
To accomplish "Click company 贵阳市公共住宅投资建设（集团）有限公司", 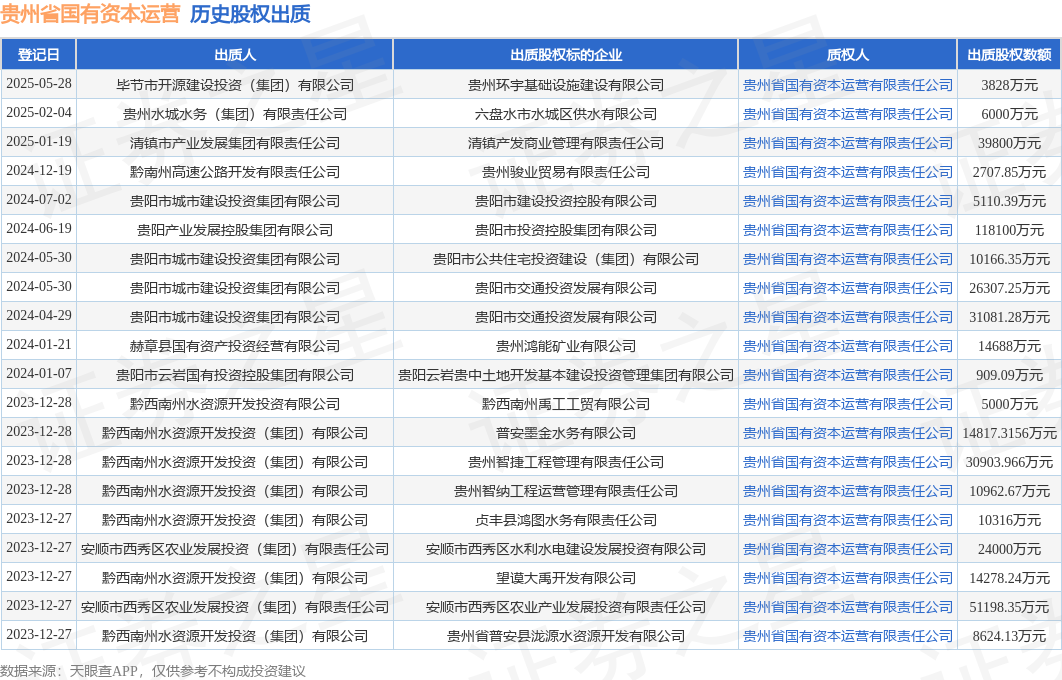I will tap(566, 259).
